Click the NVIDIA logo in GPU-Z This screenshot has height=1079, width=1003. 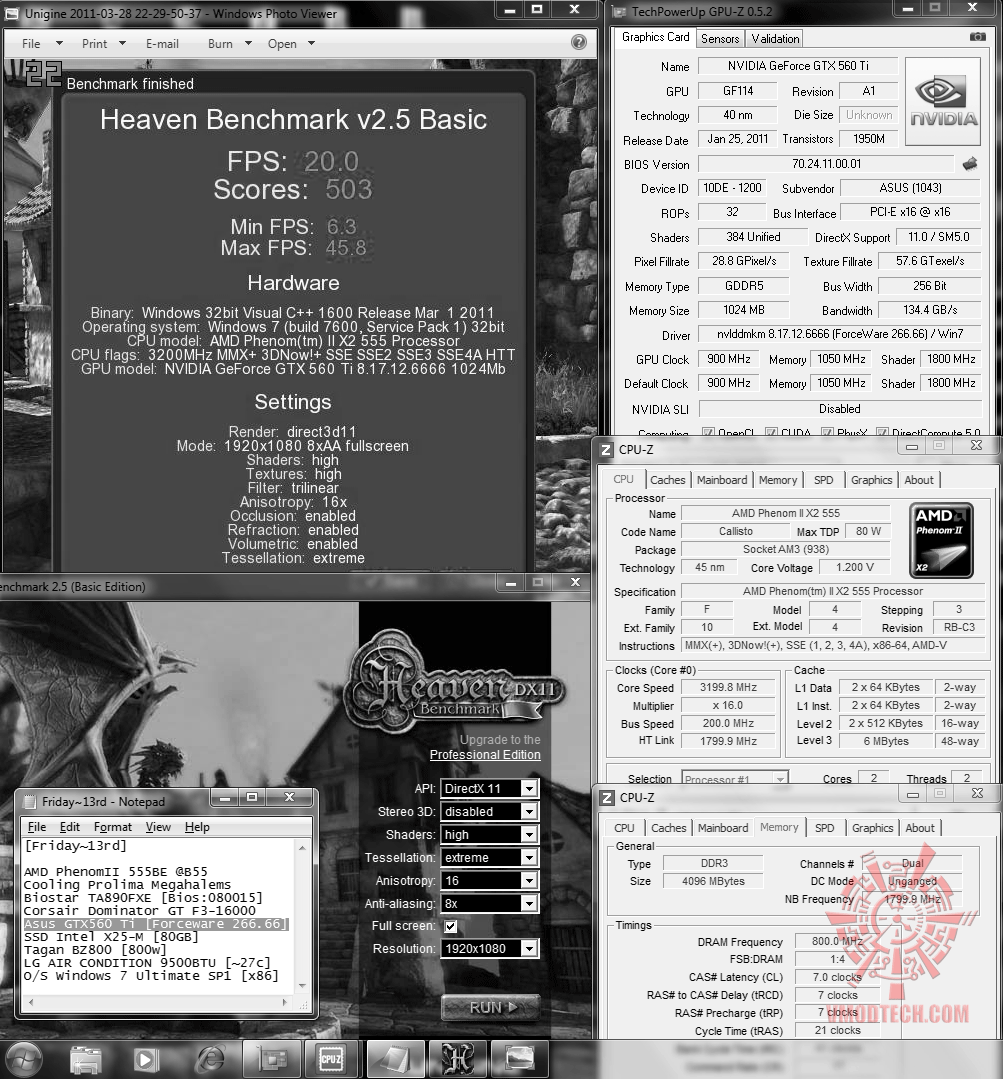coord(942,102)
